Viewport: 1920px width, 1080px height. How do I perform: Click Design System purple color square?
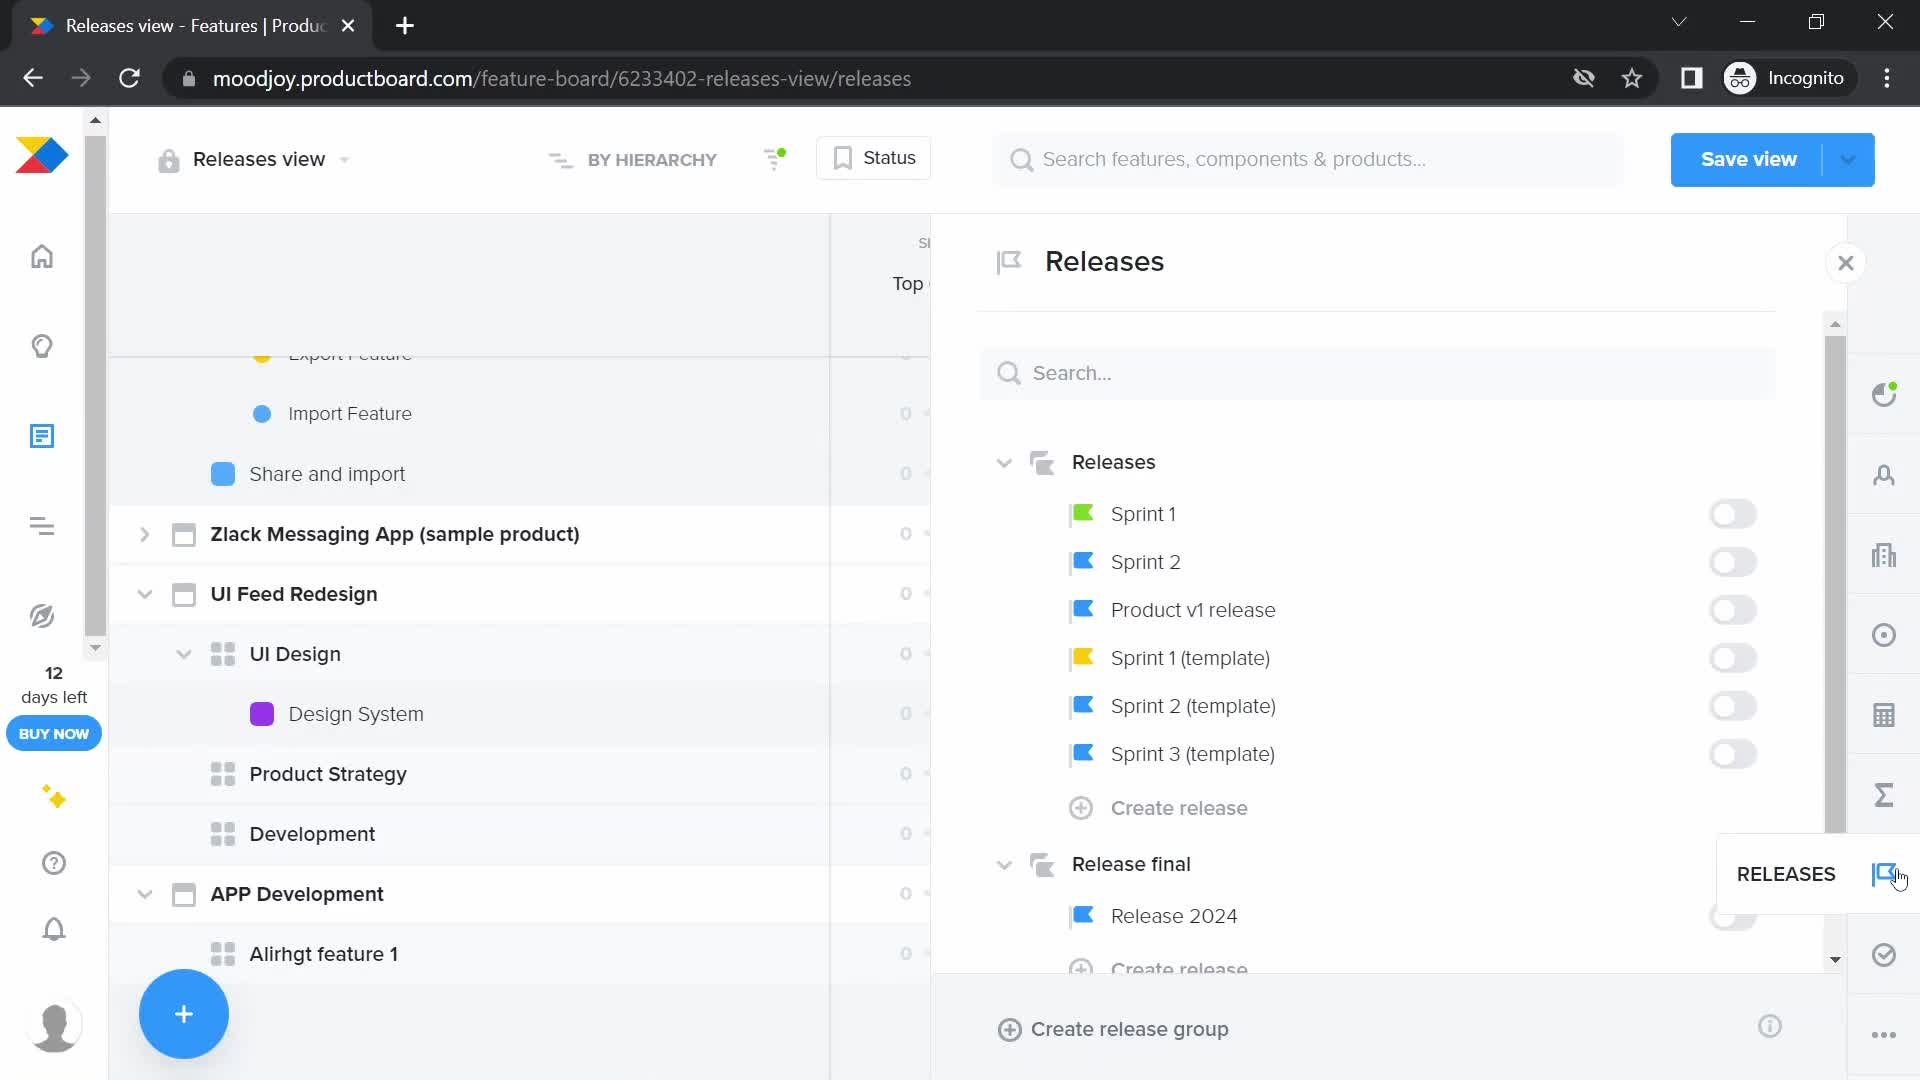[x=262, y=714]
